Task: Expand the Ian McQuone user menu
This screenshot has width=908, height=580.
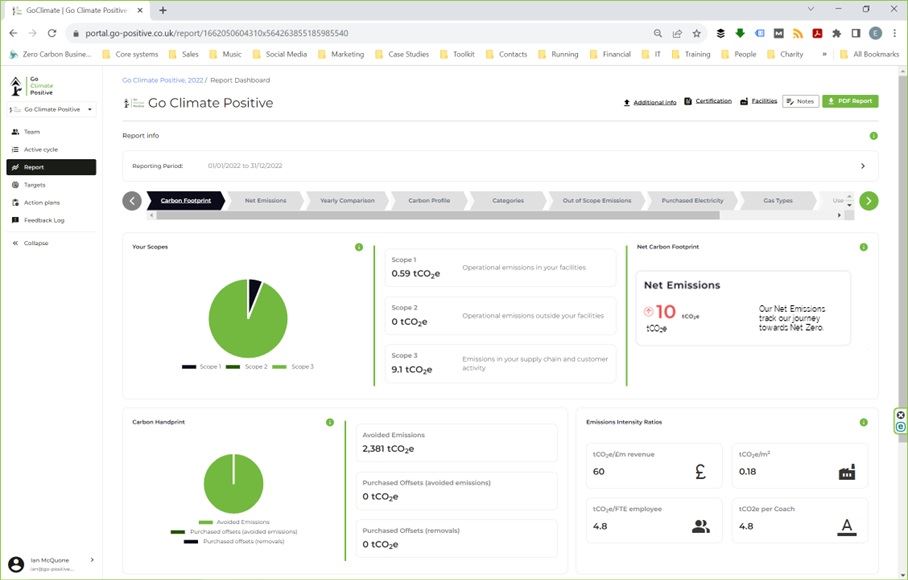Action: (x=92, y=560)
